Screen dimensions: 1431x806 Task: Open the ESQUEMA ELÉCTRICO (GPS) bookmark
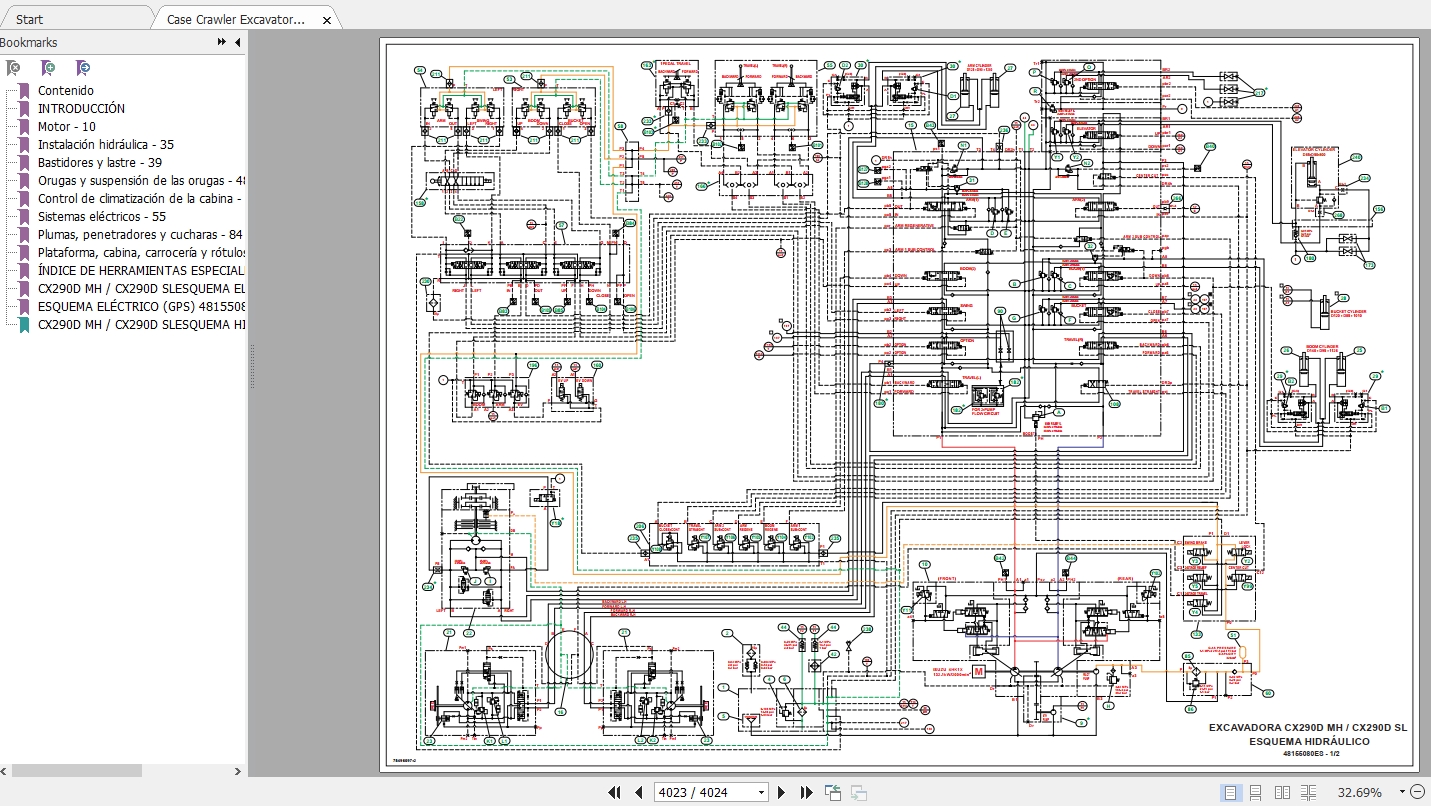click(x=141, y=306)
